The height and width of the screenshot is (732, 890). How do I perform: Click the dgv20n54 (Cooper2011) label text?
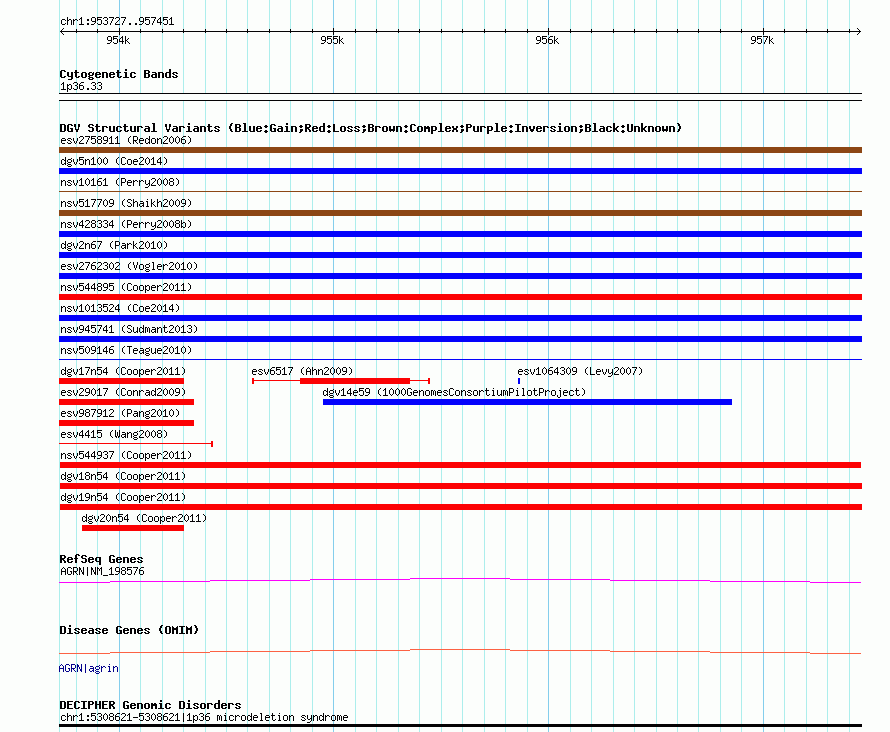click(x=144, y=518)
